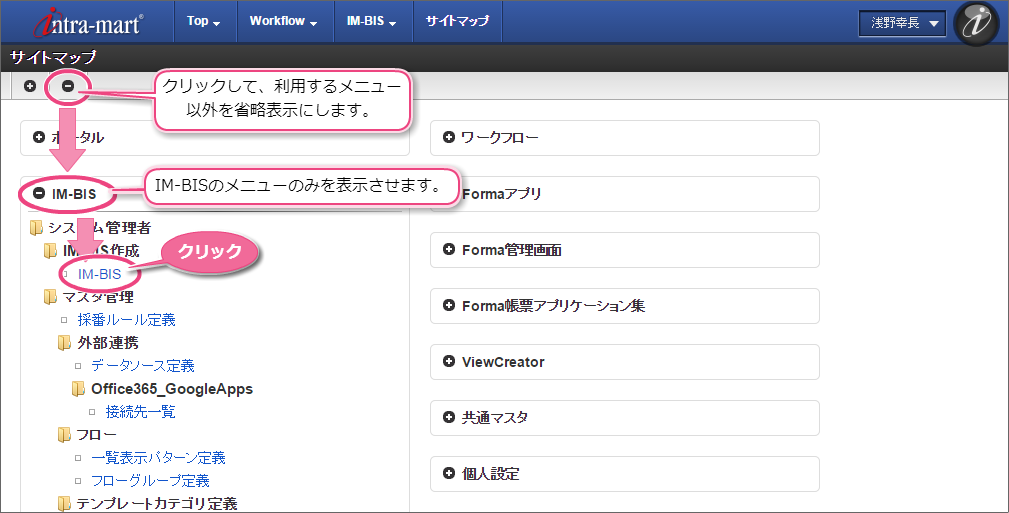This screenshot has width=1009, height=513.
Task: Collapse the IM-BIS section
Action: (x=39, y=193)
